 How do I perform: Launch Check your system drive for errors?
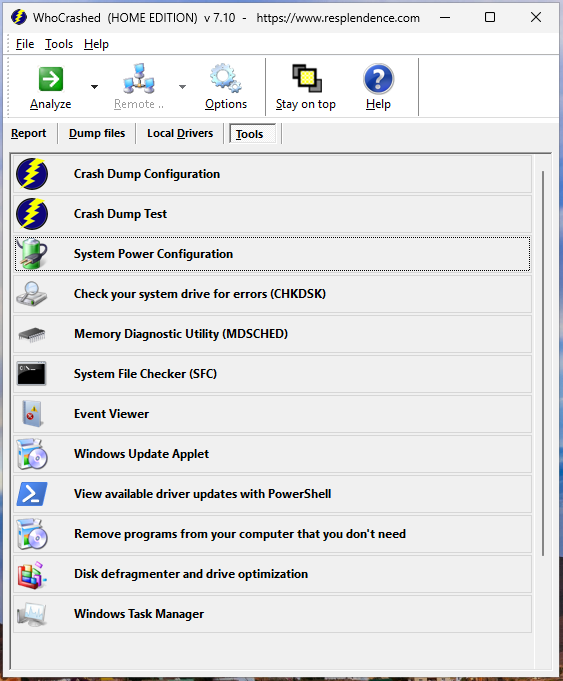tap(200, 294)
